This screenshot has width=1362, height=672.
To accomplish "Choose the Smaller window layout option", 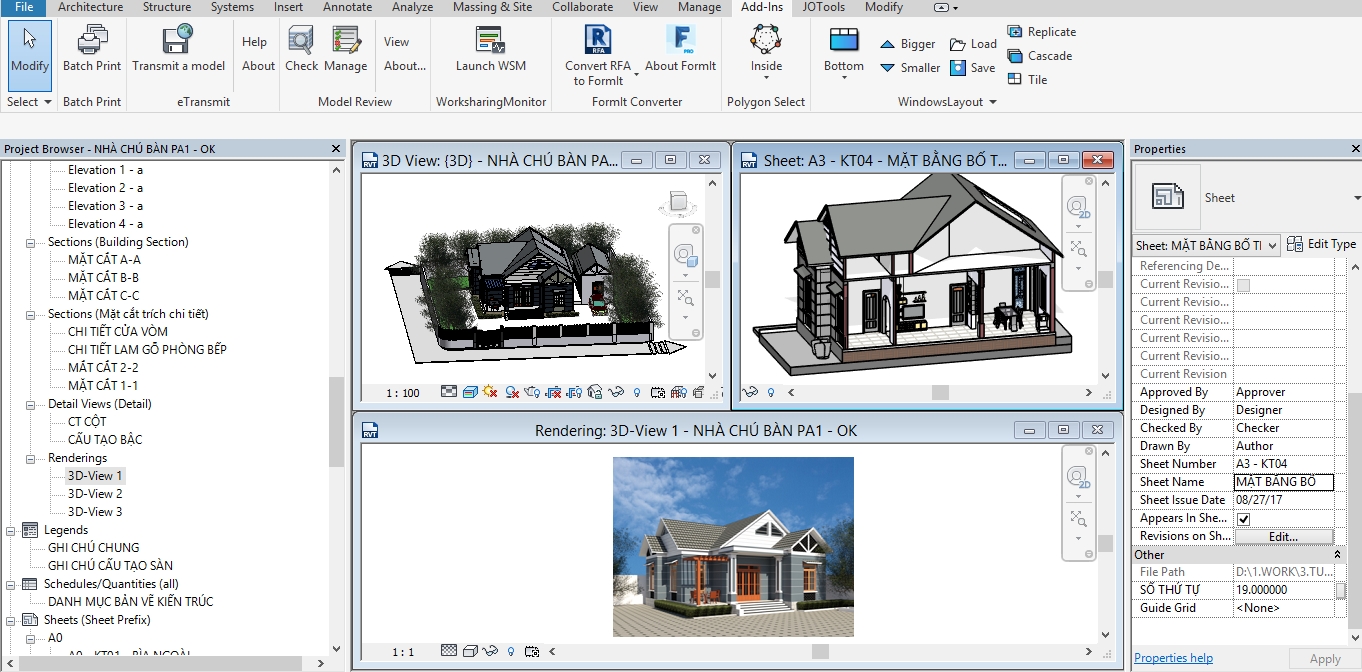I will [910, 68].
